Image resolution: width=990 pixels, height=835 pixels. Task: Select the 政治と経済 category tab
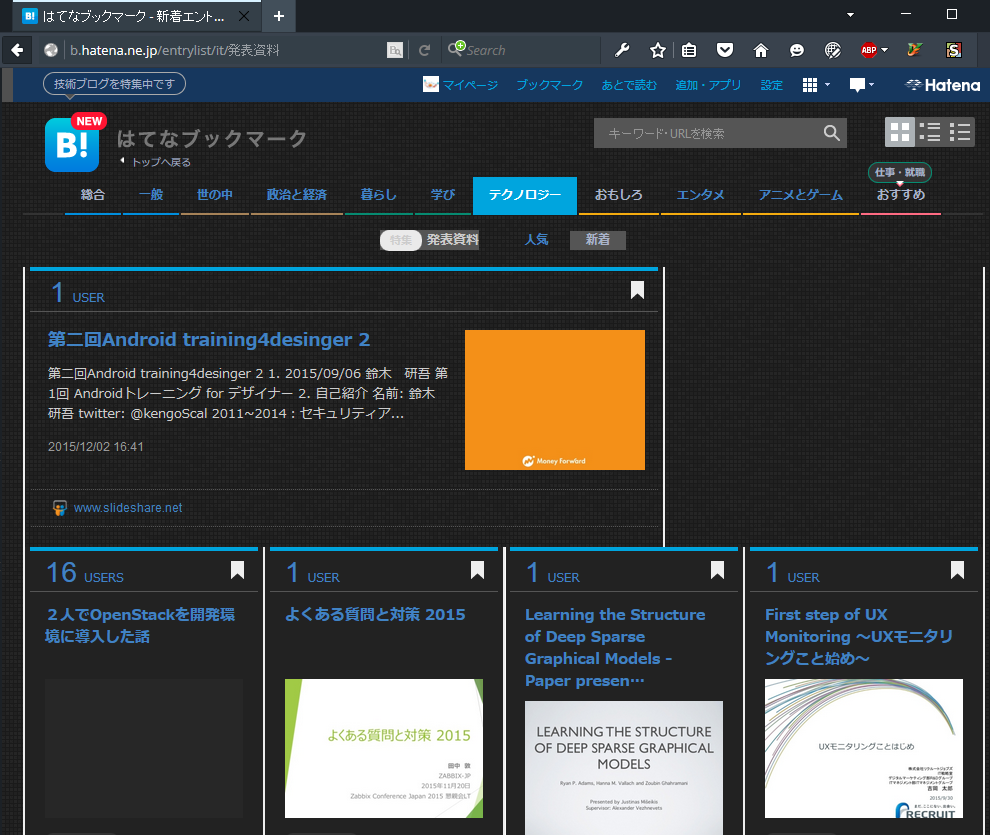point(297,194)
